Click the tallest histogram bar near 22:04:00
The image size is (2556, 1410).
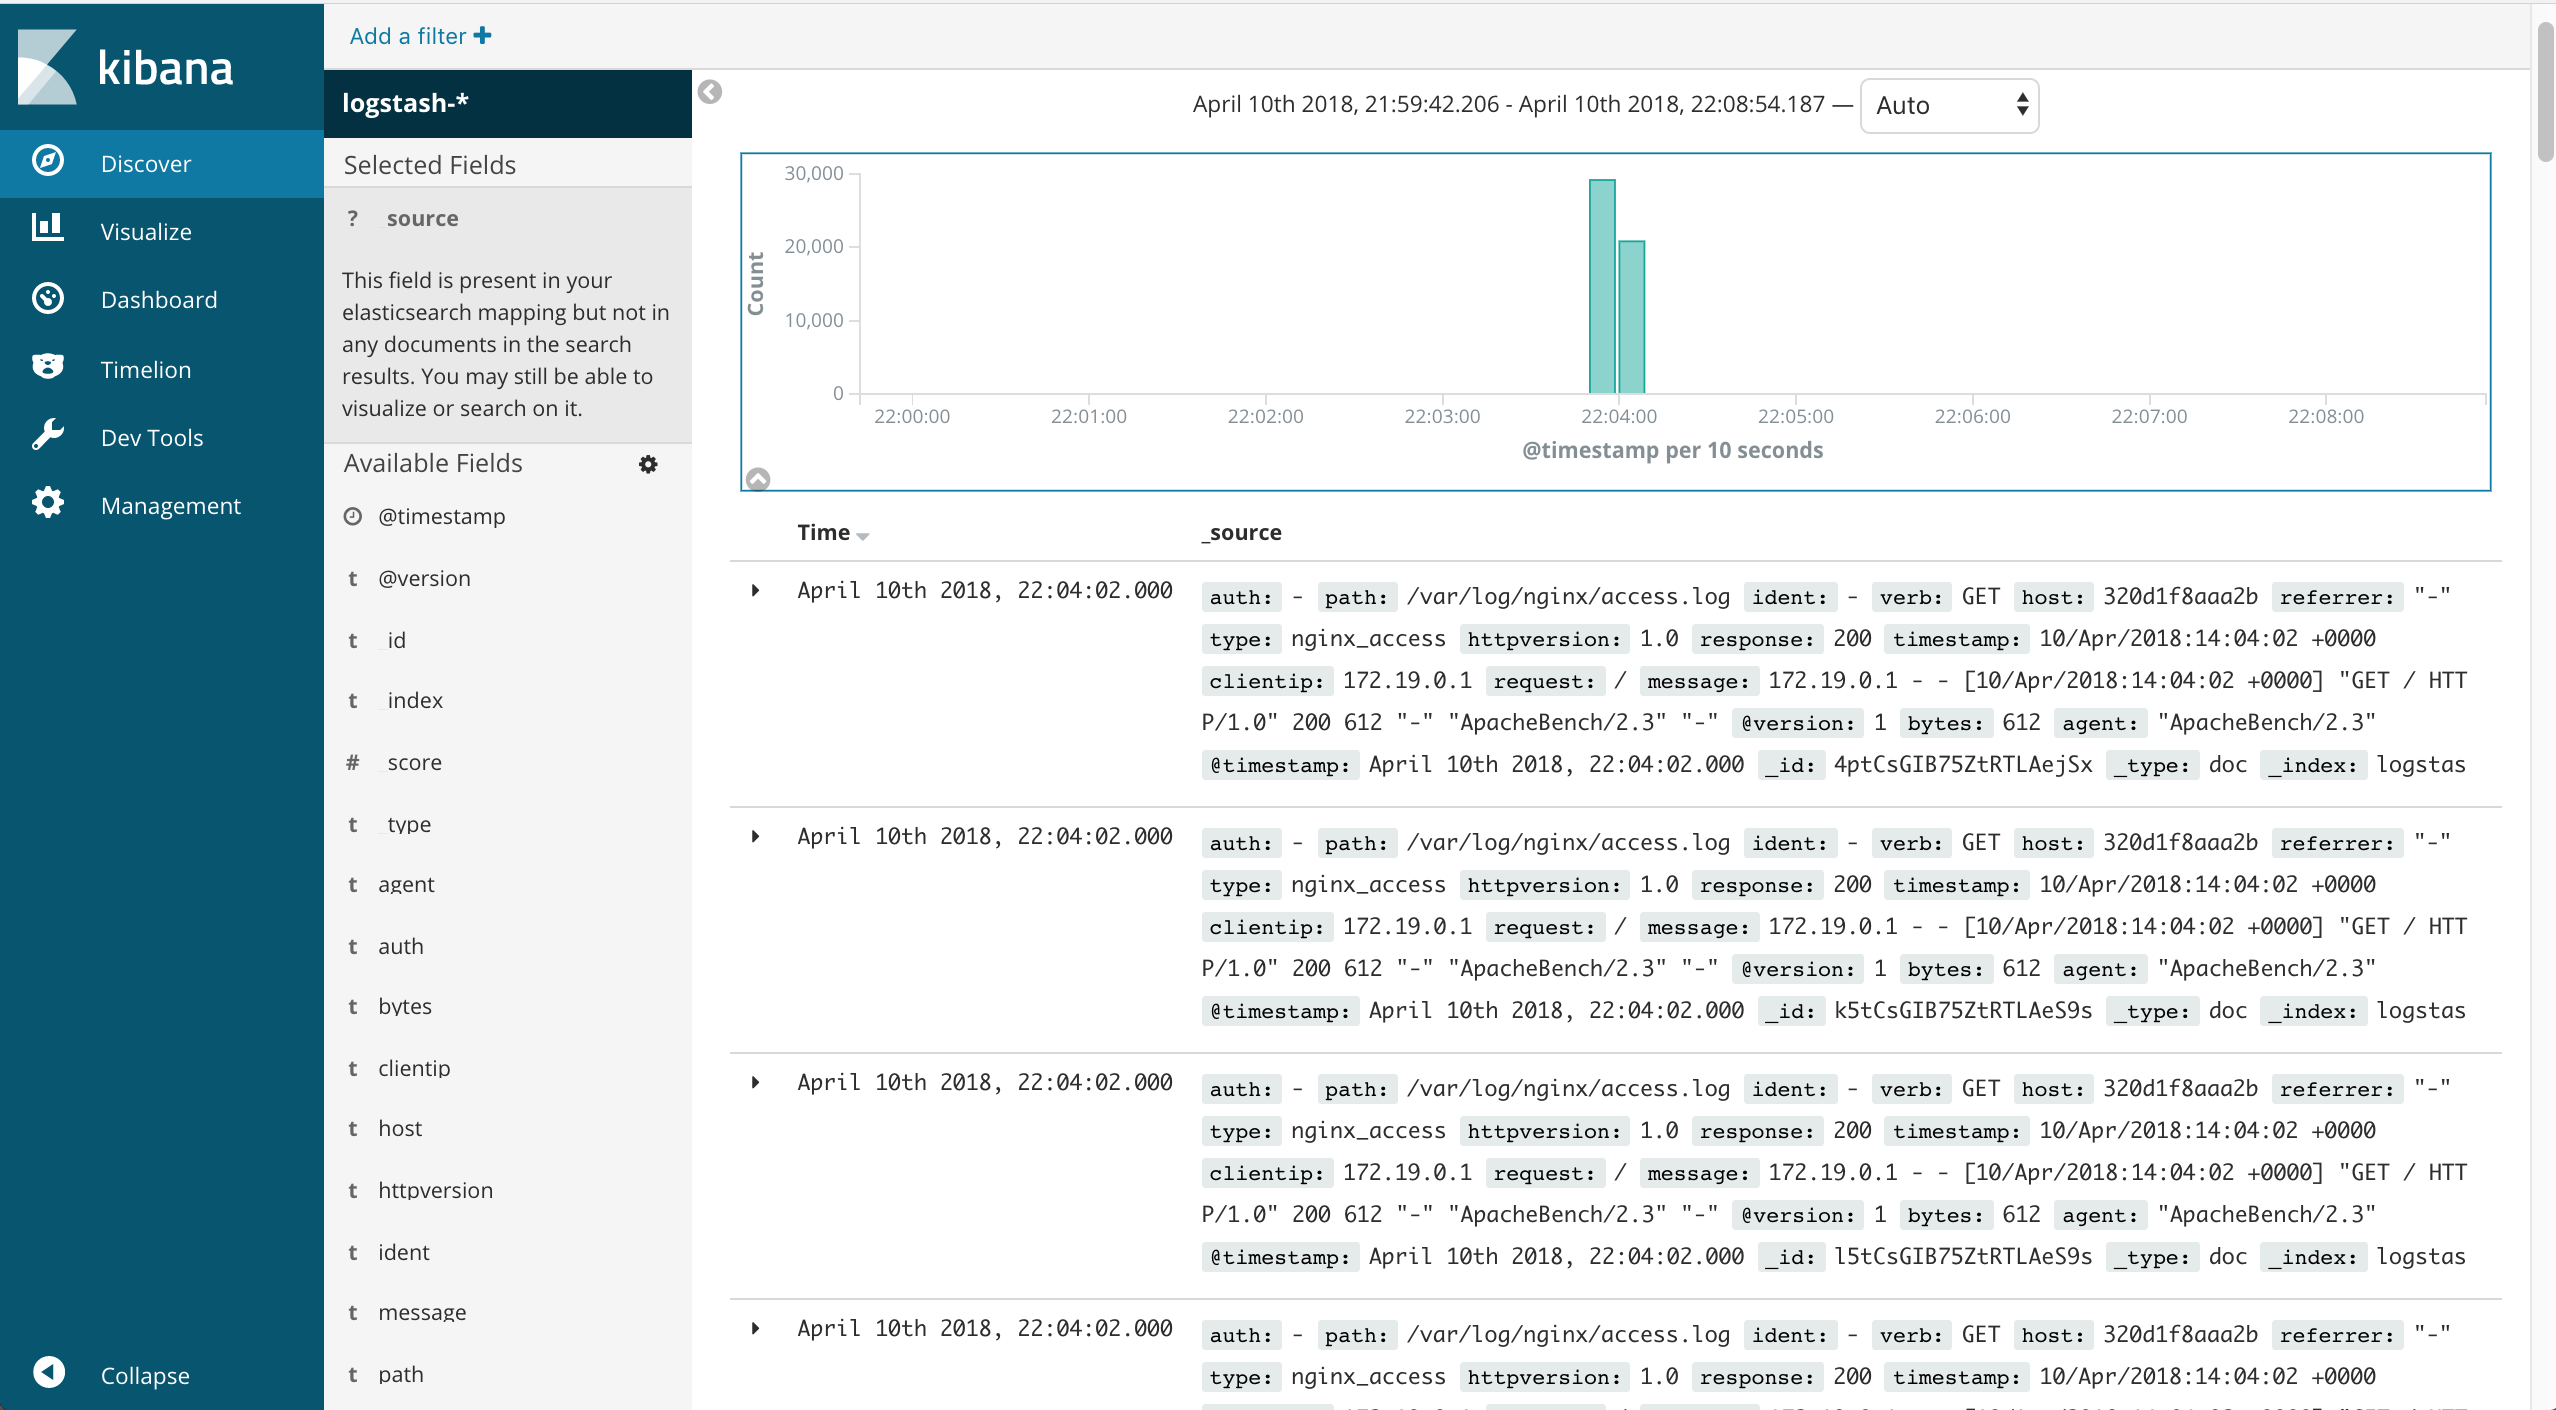point(1602,287)
